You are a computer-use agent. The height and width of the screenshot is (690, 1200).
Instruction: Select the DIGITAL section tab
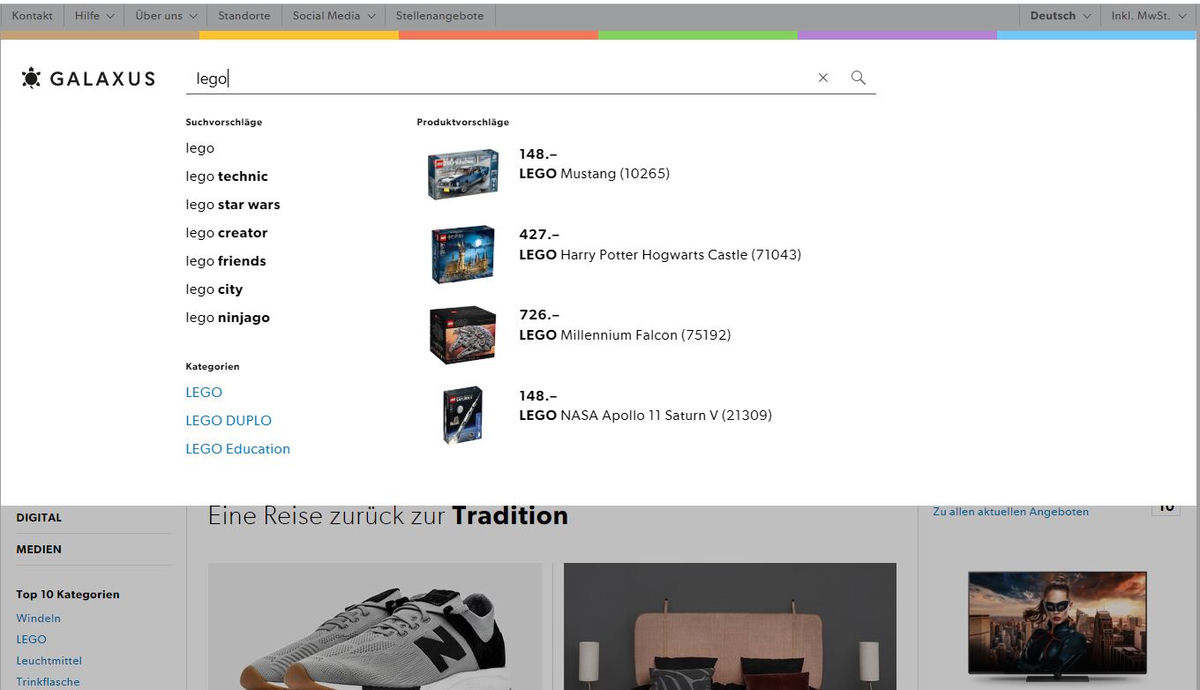coord(40,517)
